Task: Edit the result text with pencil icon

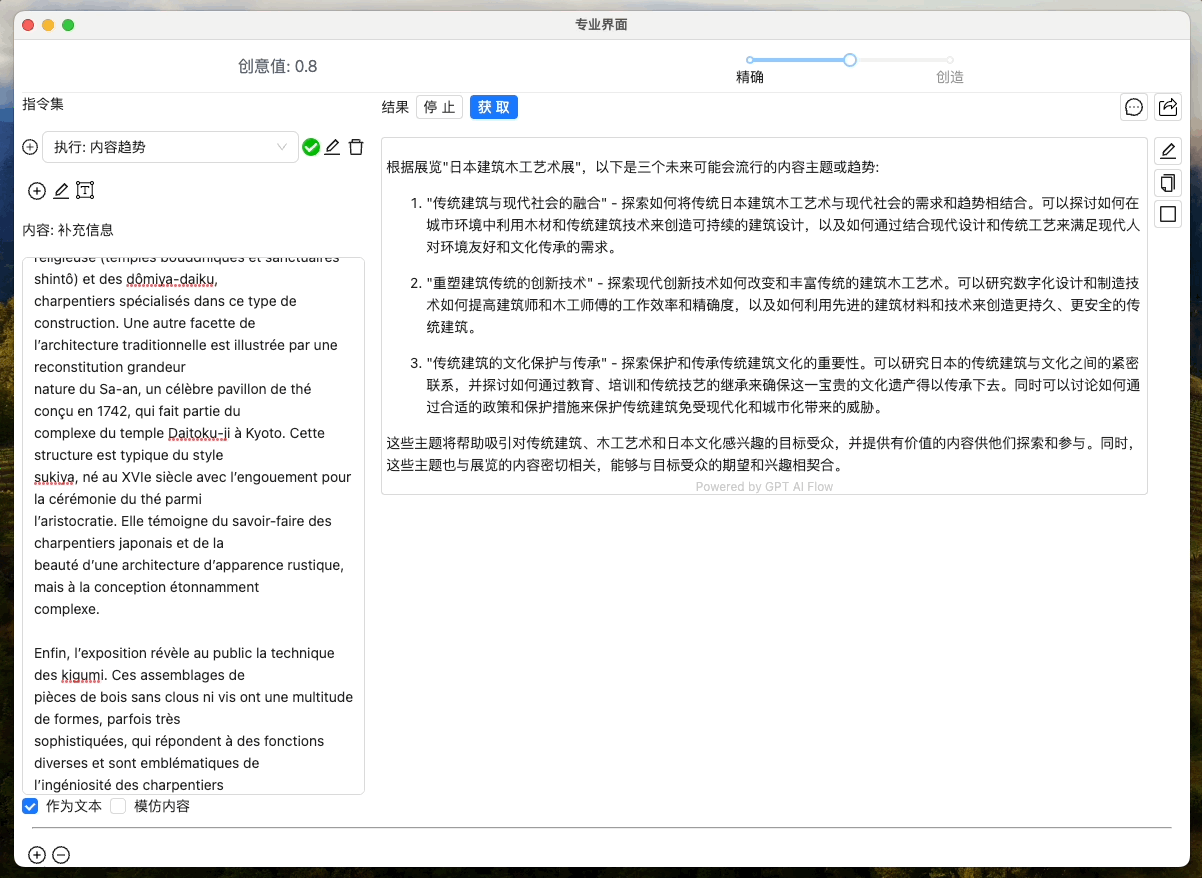Action: (1167, 151)
